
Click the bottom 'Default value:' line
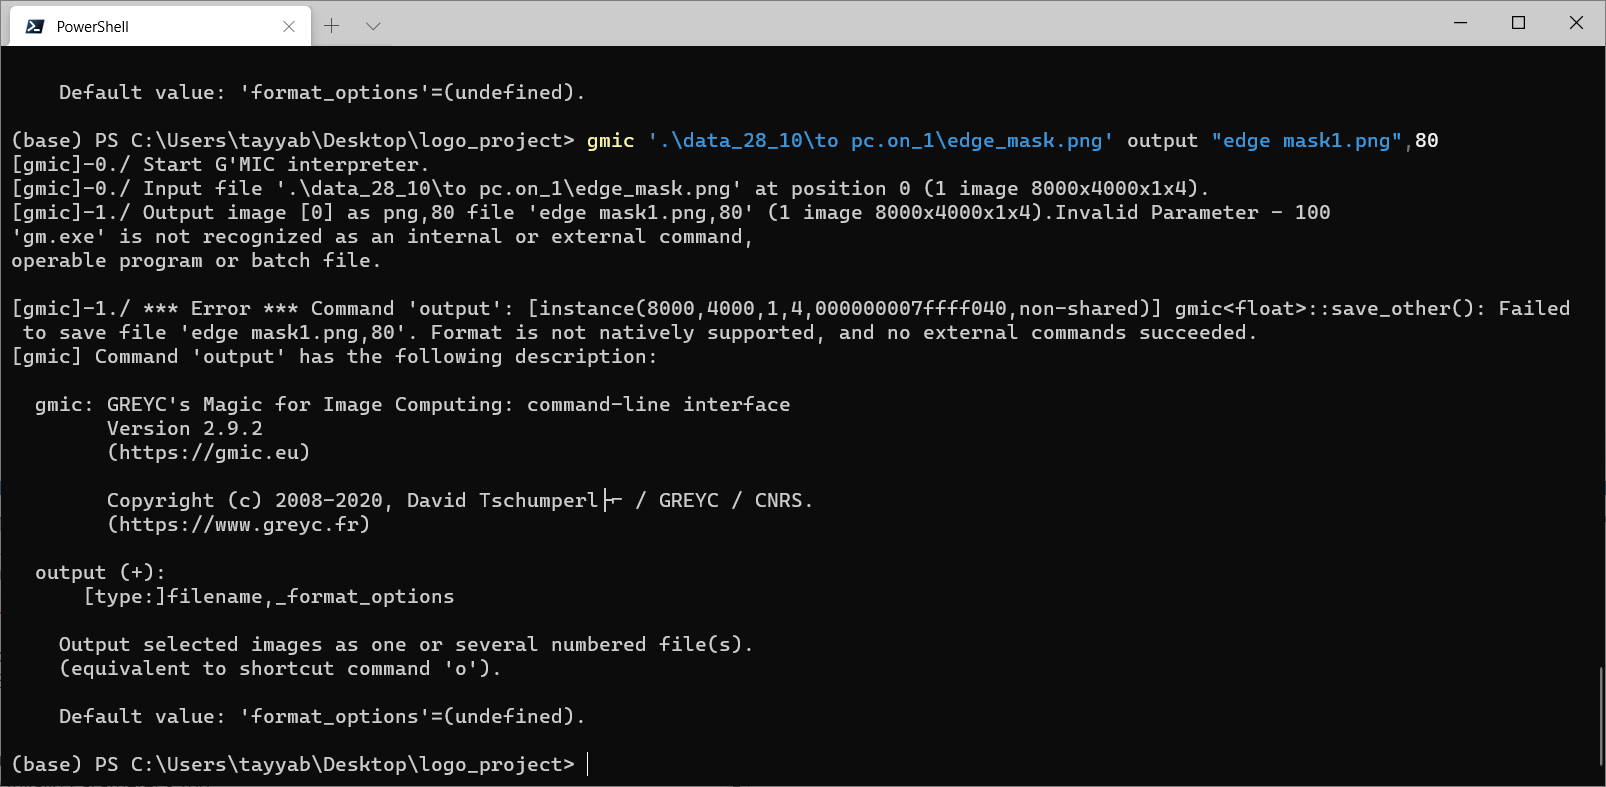(322, 716)
